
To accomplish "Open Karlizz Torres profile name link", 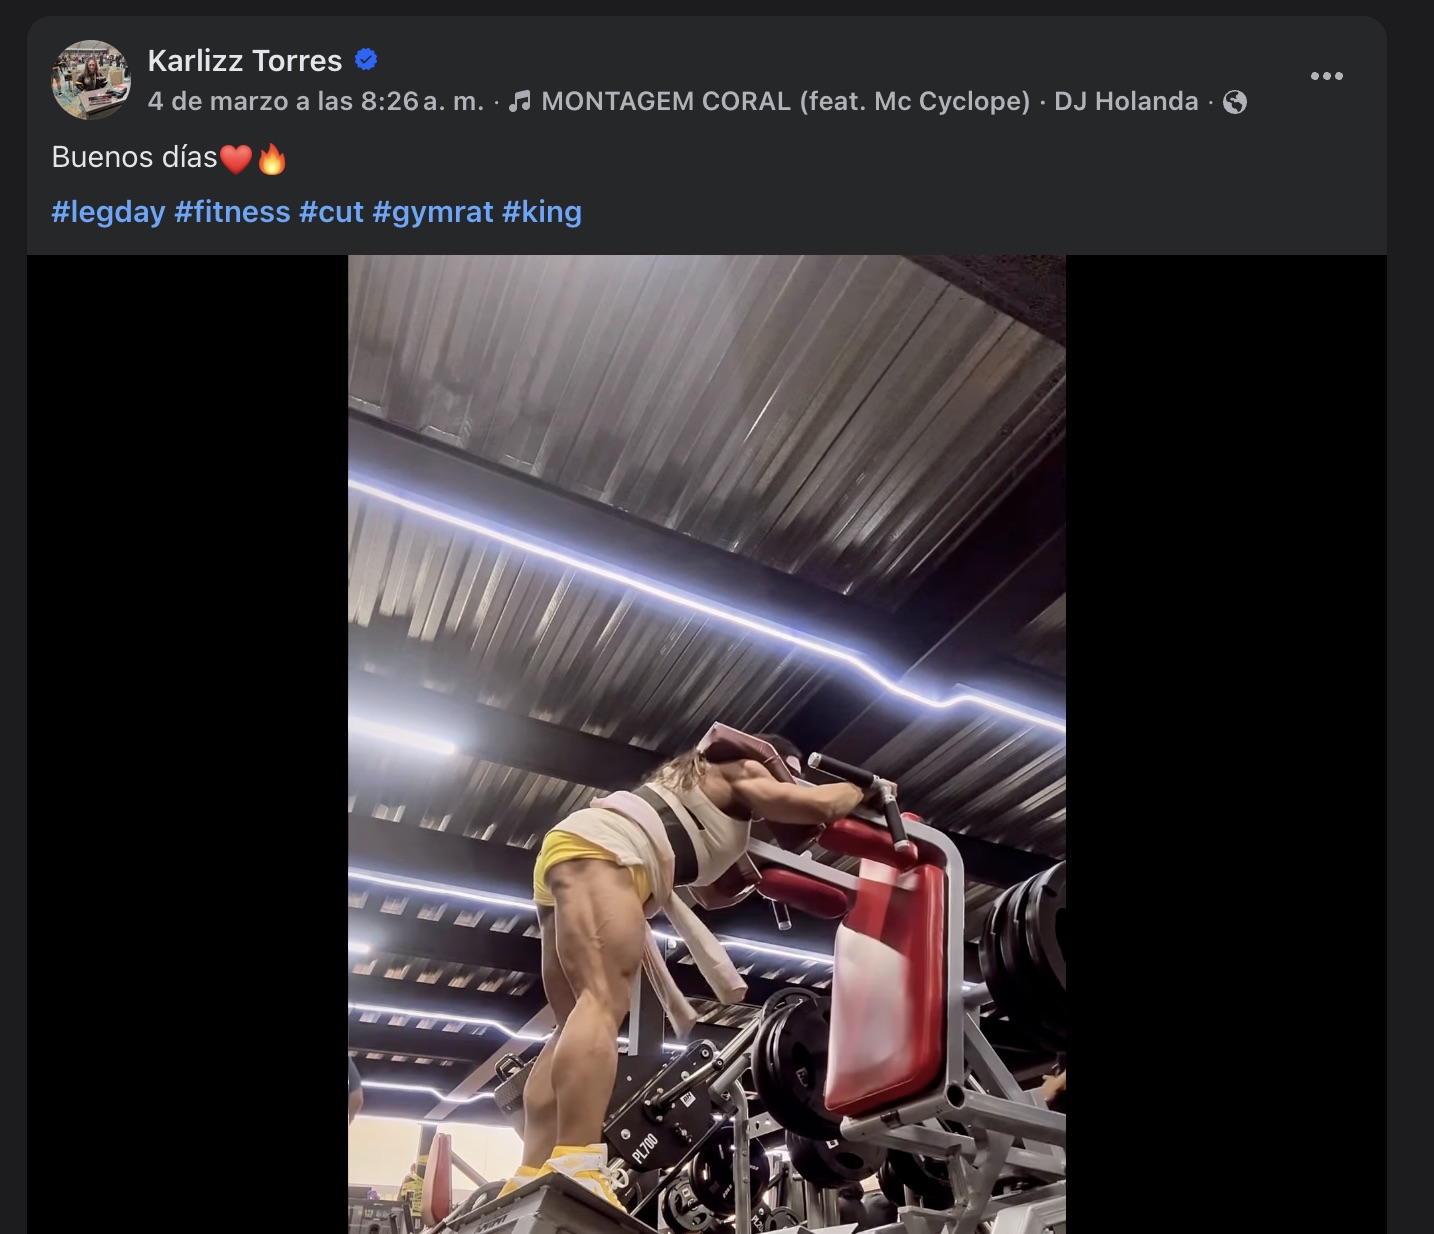I will pos(245,61).
